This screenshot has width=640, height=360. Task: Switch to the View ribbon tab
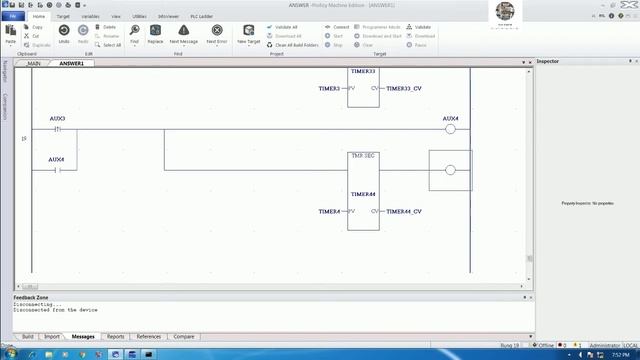pyautogui.click(x=116, y=16)
